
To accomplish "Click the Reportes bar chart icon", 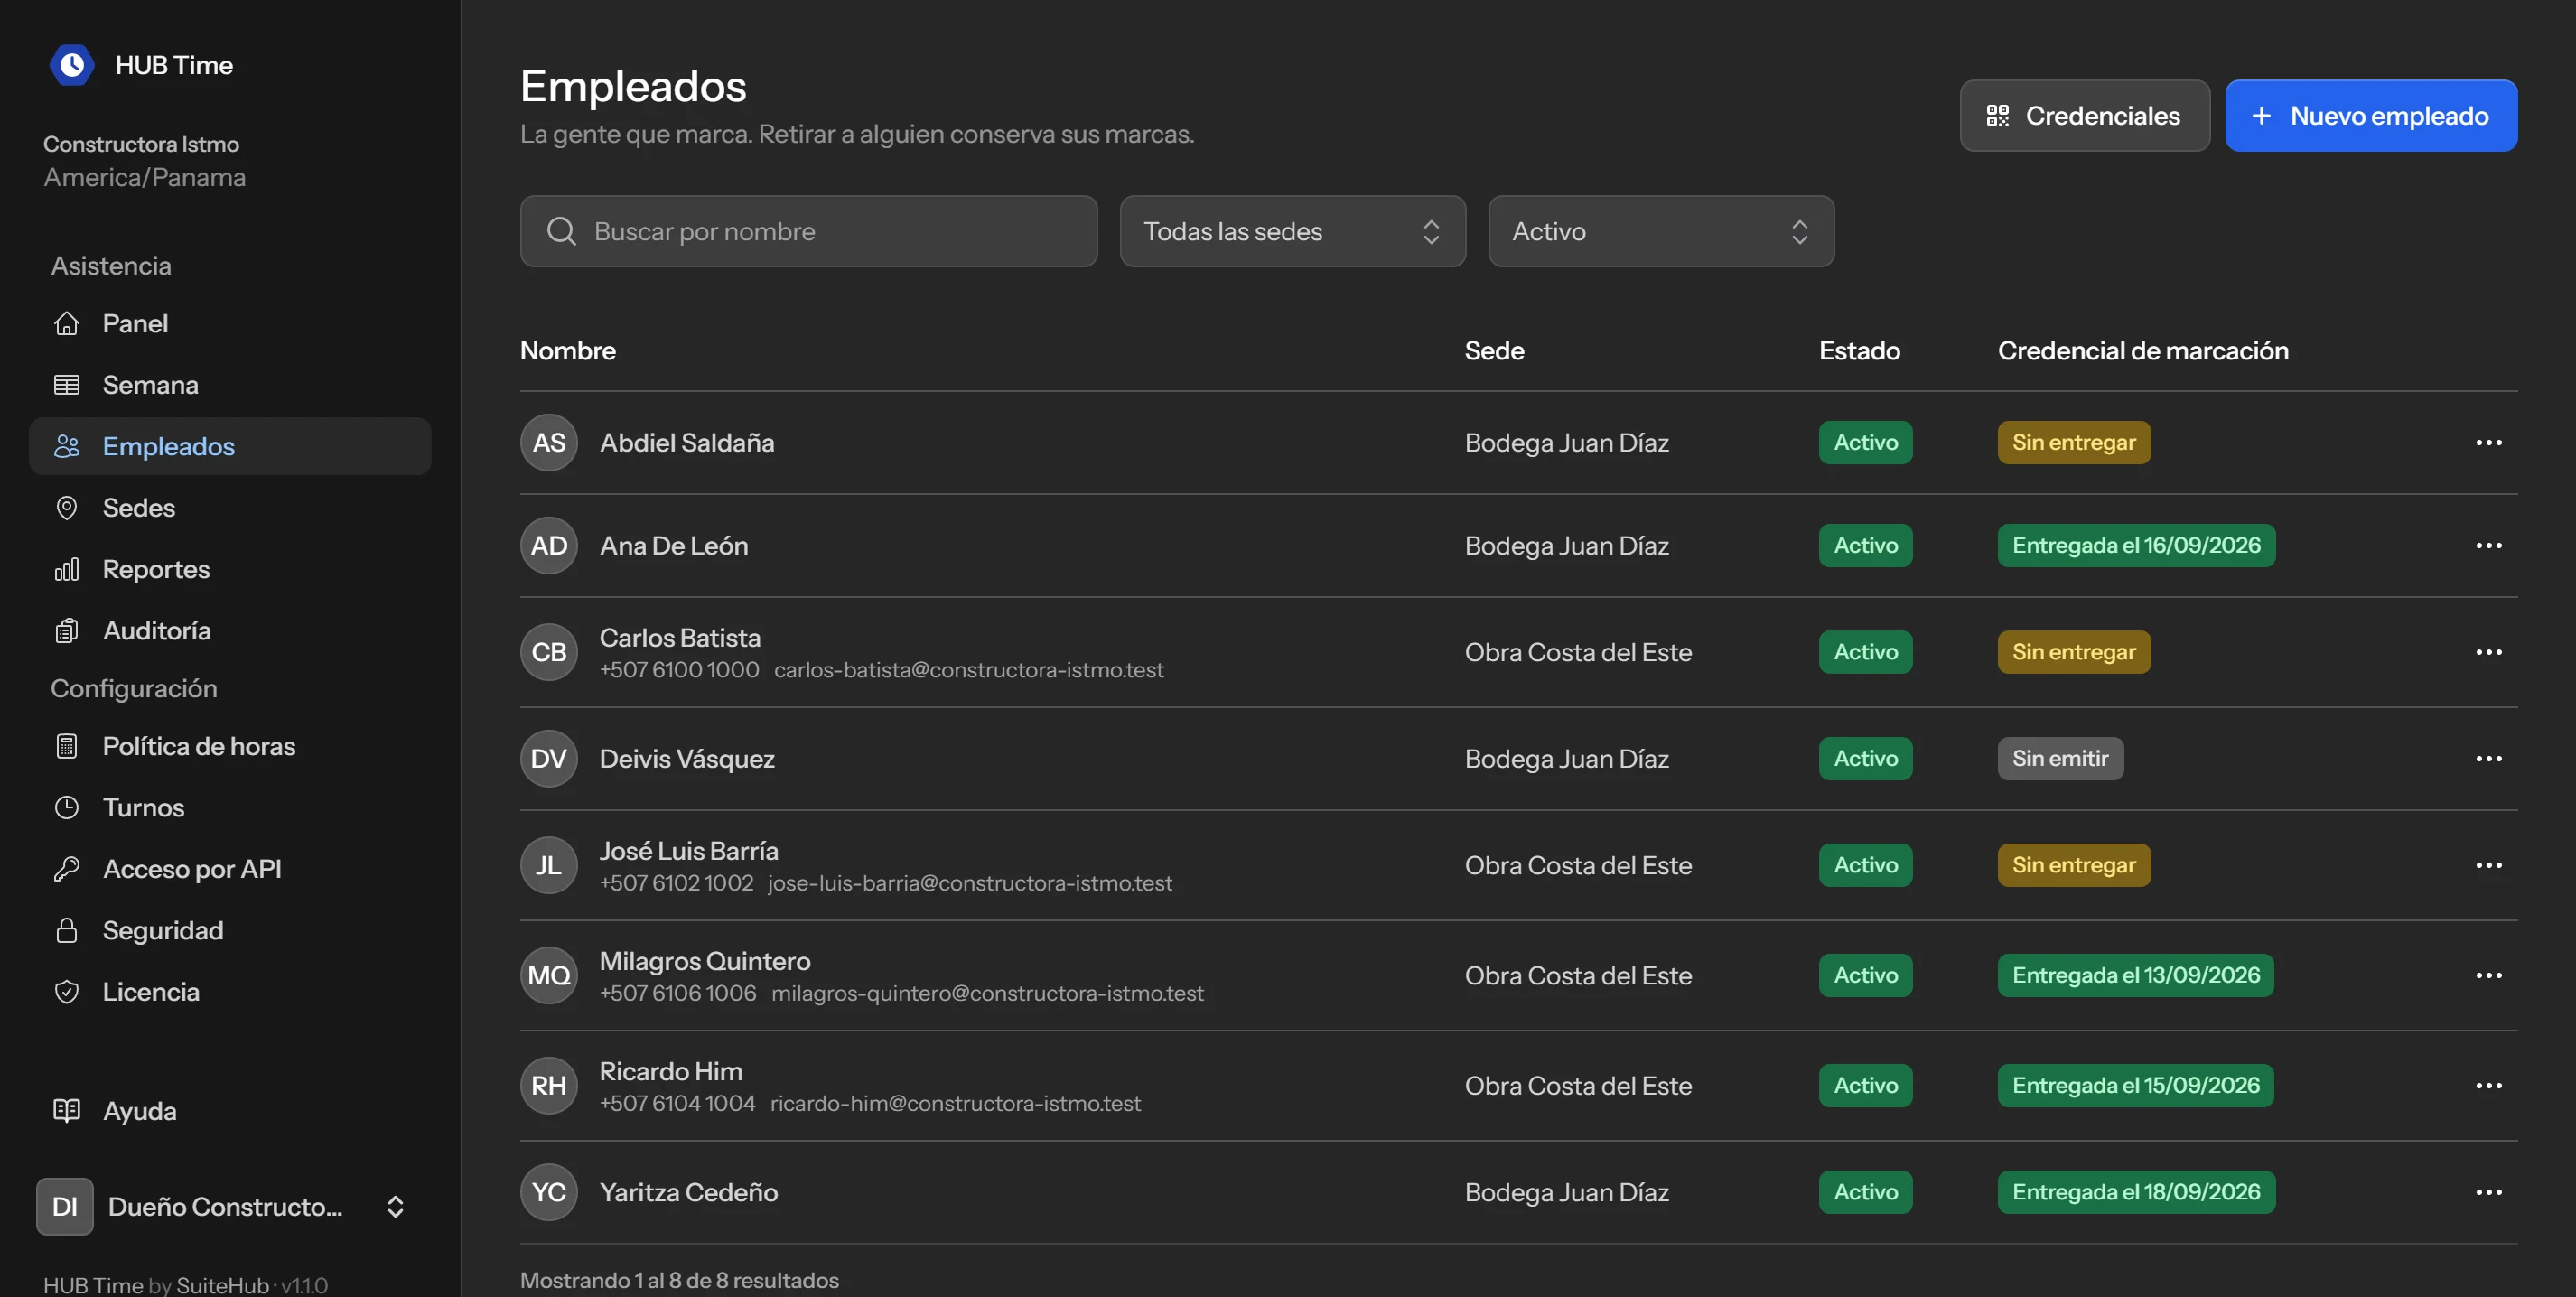I will pos(67,569).
